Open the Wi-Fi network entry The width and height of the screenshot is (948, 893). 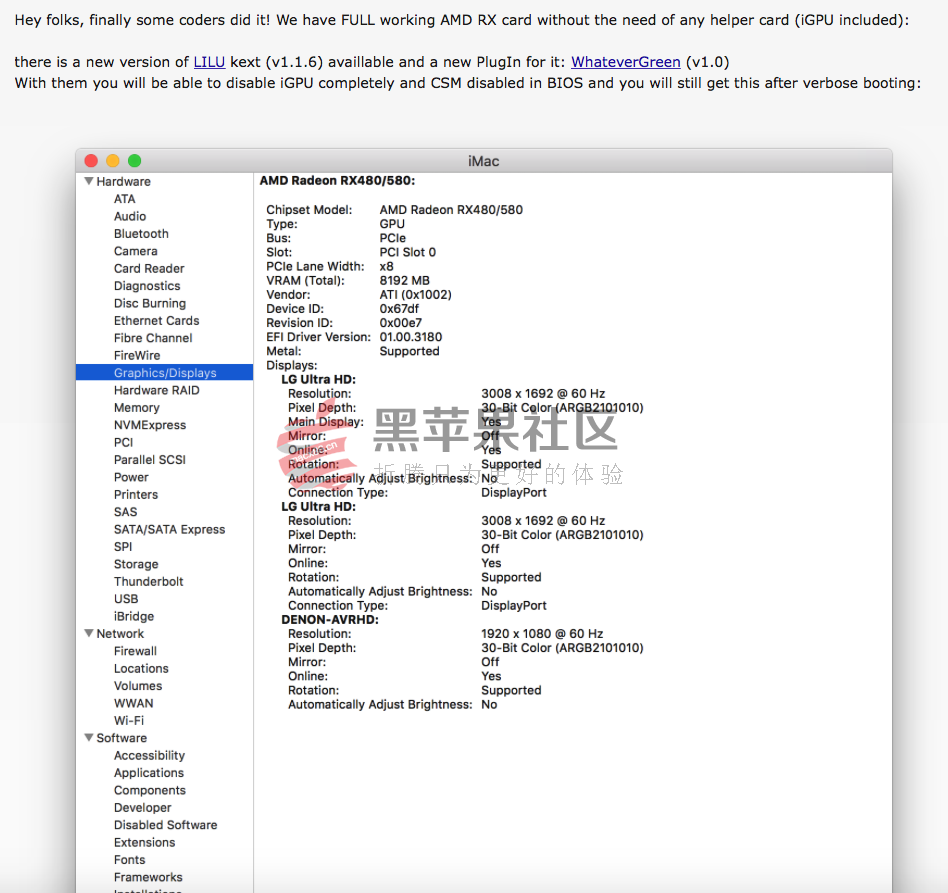coord(129,721)
